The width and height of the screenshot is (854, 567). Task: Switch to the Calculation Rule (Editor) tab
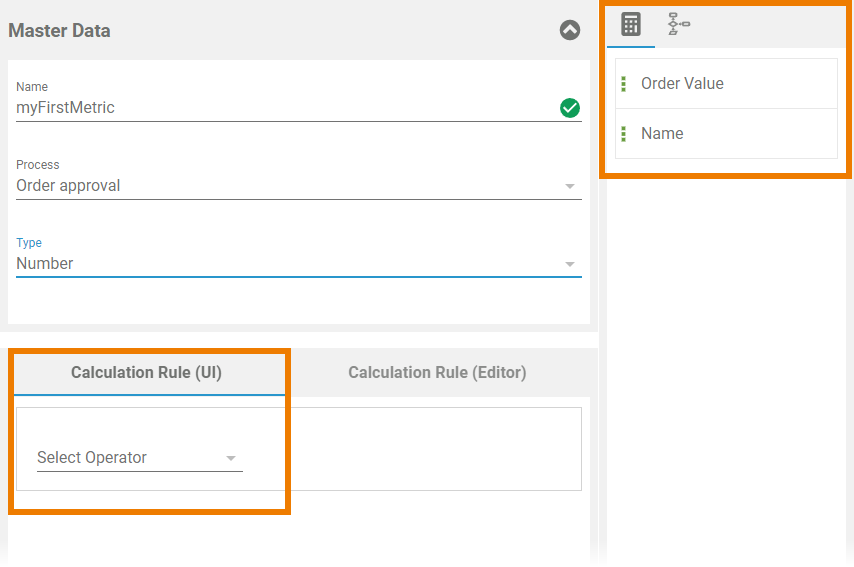[x=437, y=372]
